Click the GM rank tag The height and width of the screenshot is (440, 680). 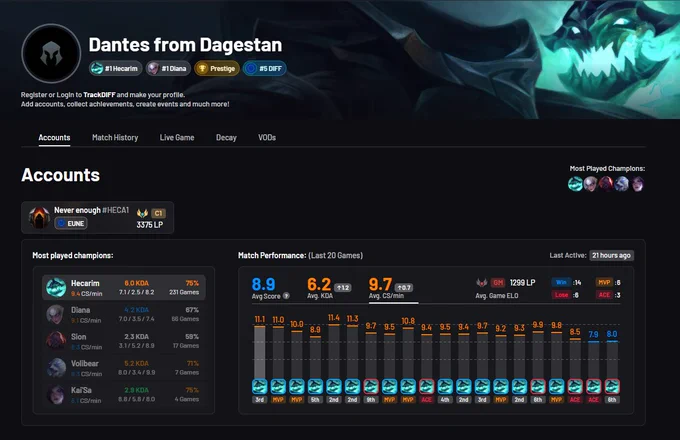pos(498,283)
